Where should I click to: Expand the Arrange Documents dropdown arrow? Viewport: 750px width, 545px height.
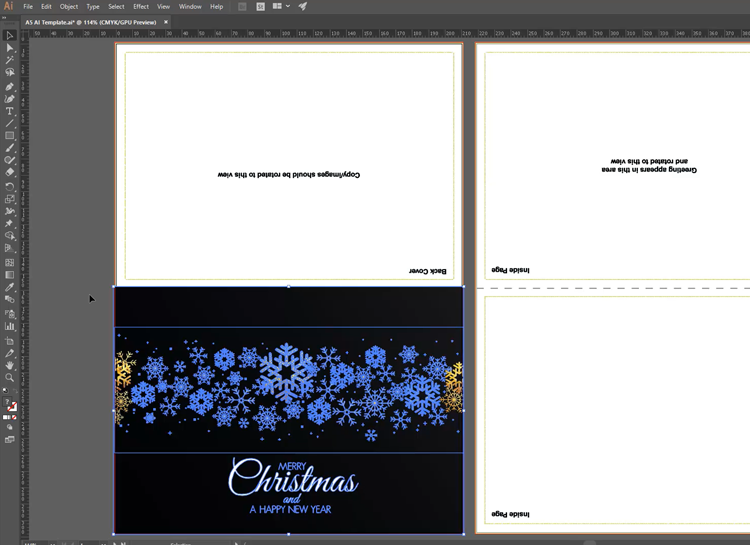288,6
